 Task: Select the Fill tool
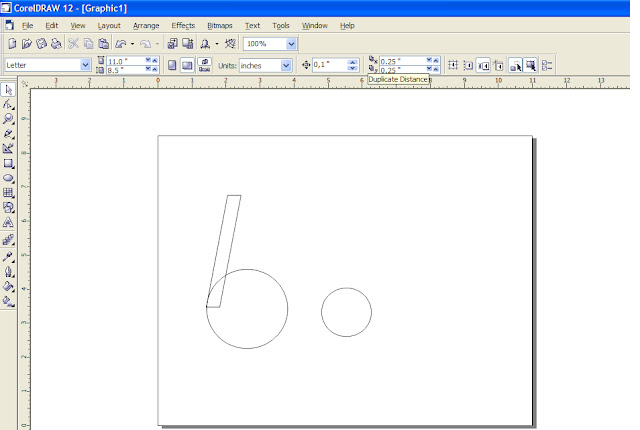[8, 286]
